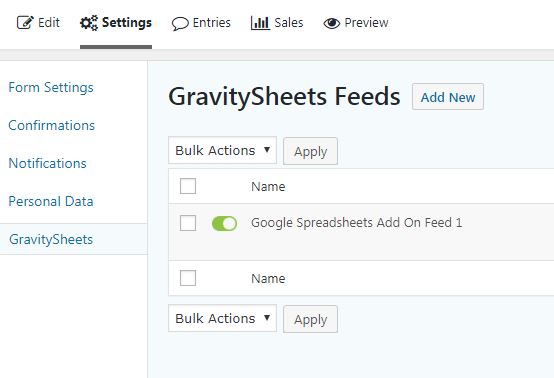
Task: Open the Google Spreadsheets Add On Feed 1 entry
Action: point(356,223)
